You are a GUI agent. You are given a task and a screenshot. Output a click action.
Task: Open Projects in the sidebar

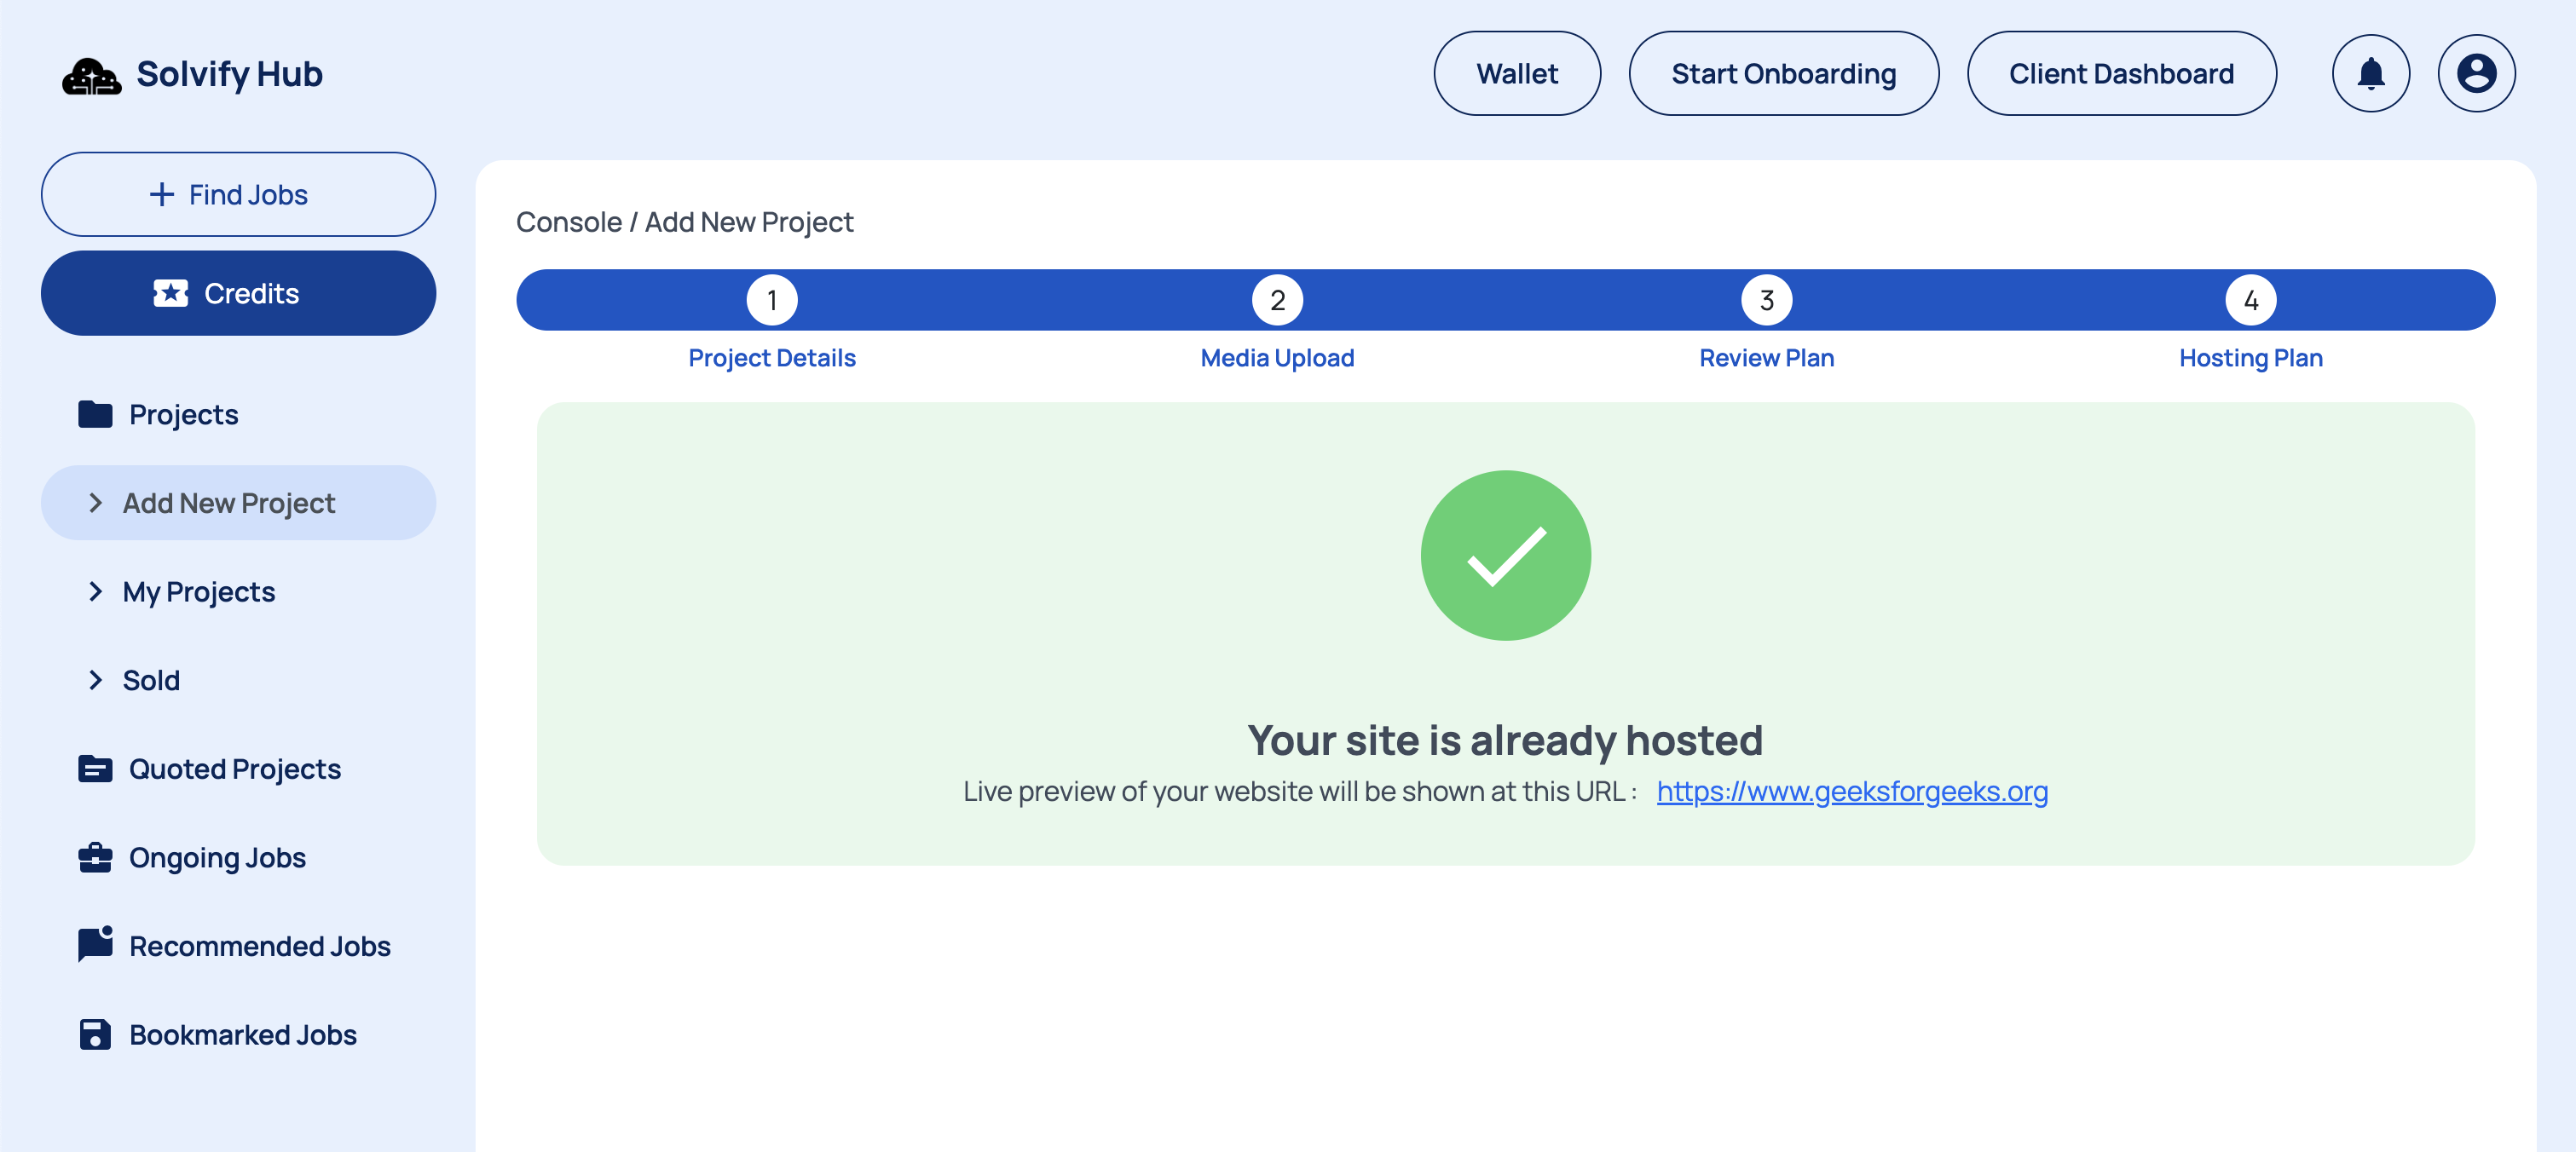[x=238, y=414]
